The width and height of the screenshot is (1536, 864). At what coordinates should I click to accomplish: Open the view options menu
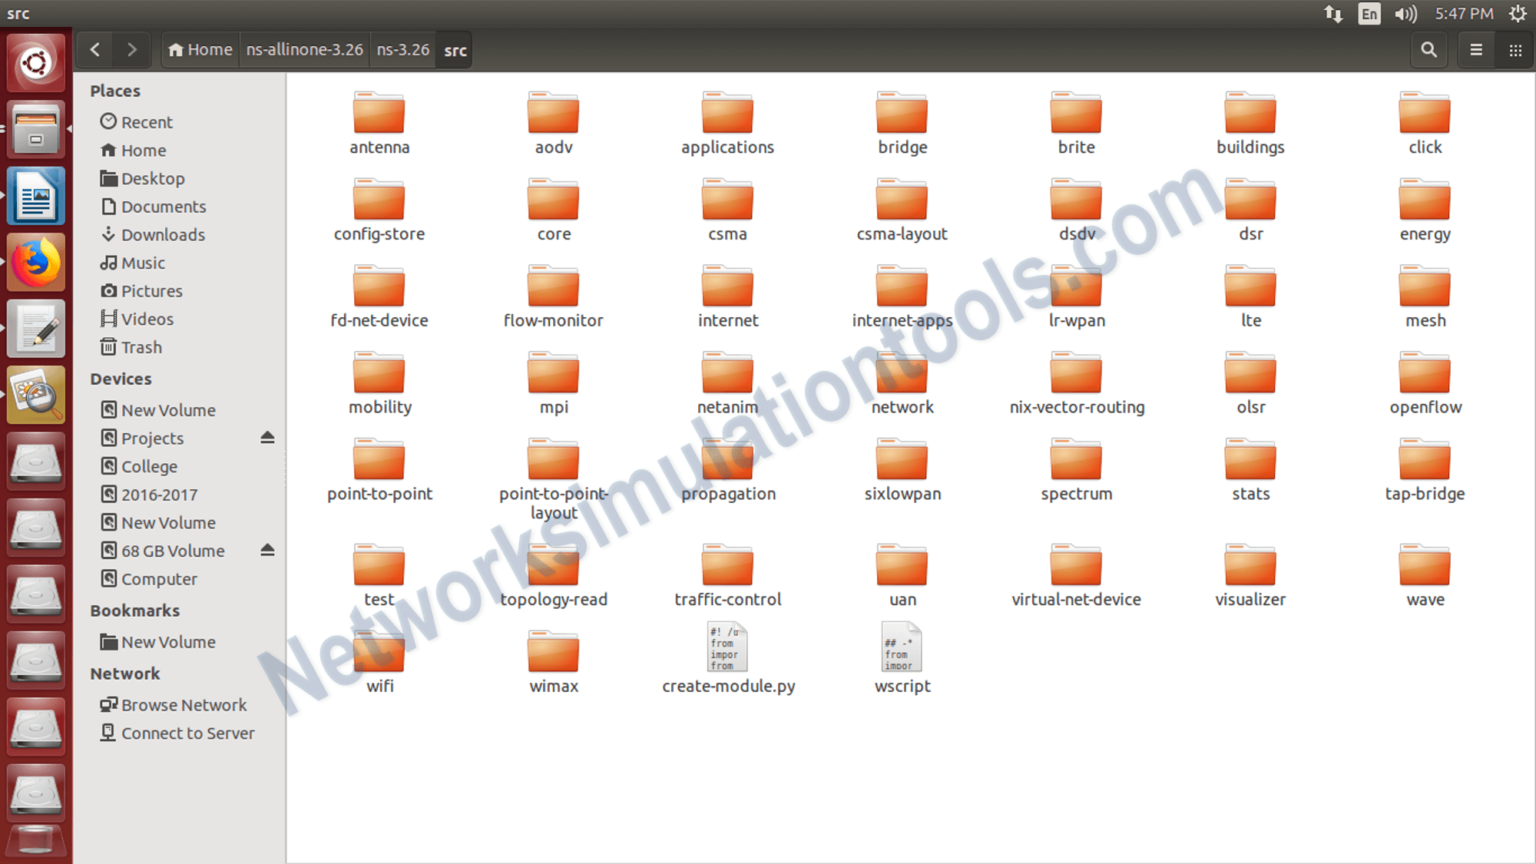(1514, 49)
